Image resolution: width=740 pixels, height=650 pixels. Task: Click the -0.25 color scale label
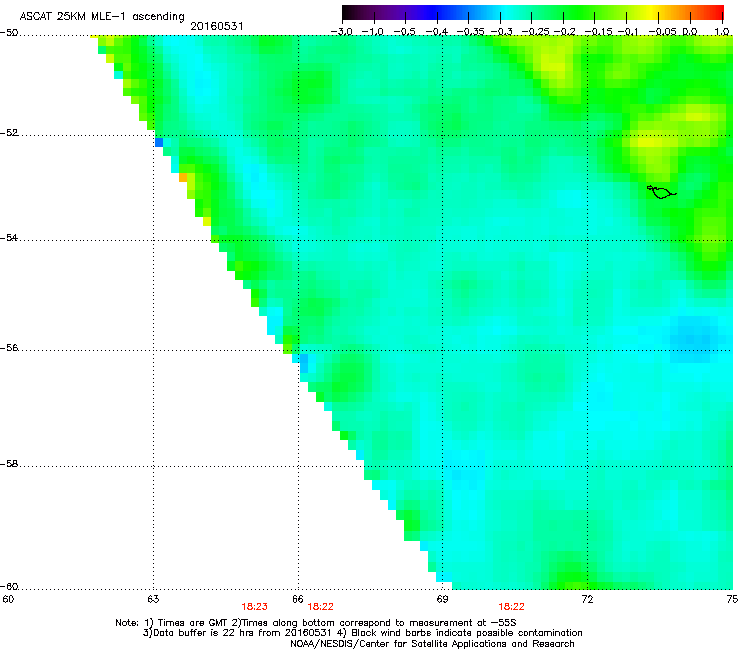(x=536, y=32)
